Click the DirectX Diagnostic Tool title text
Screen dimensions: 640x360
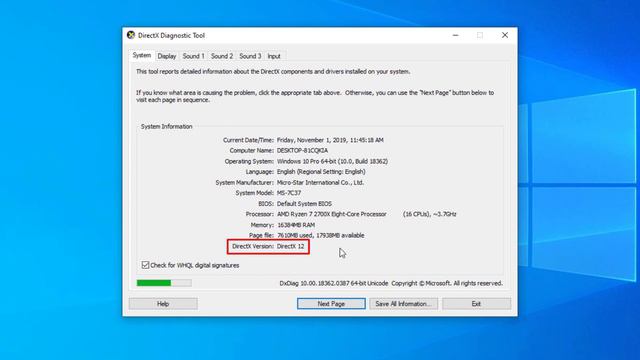pyautogui.click(x=171, y=36)
